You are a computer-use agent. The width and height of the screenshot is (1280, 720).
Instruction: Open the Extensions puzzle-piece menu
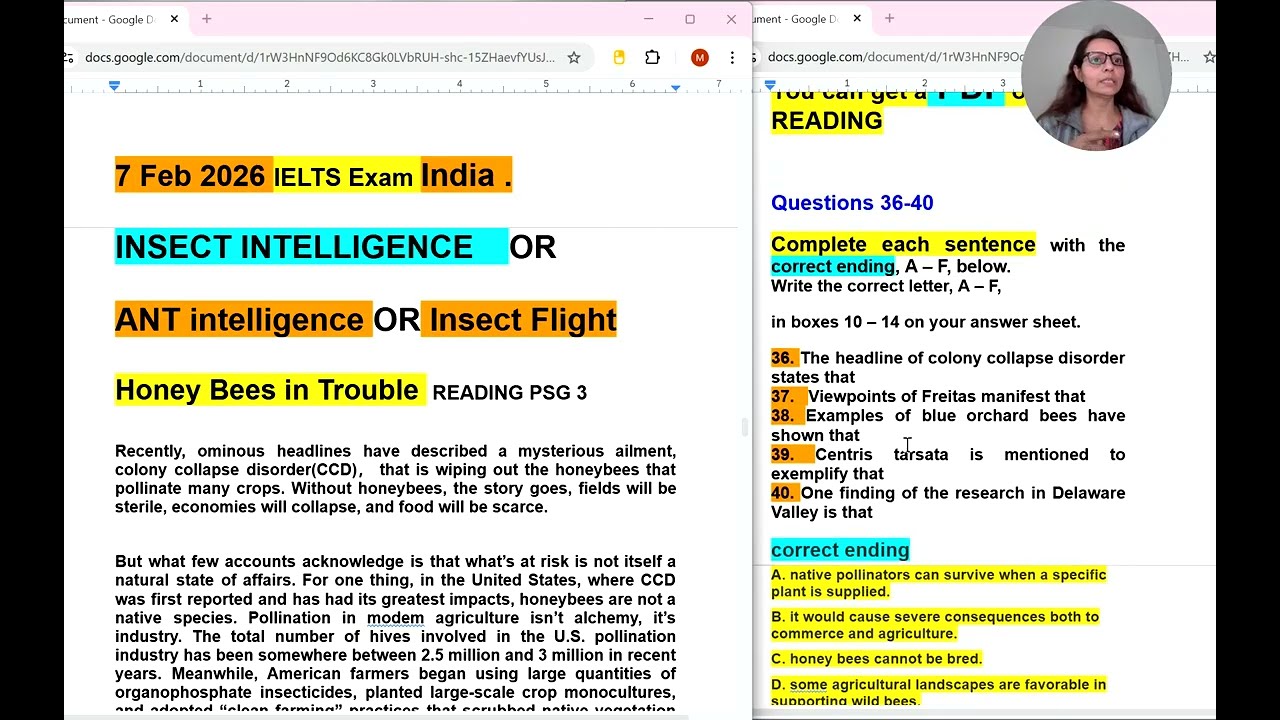[652, 58]
